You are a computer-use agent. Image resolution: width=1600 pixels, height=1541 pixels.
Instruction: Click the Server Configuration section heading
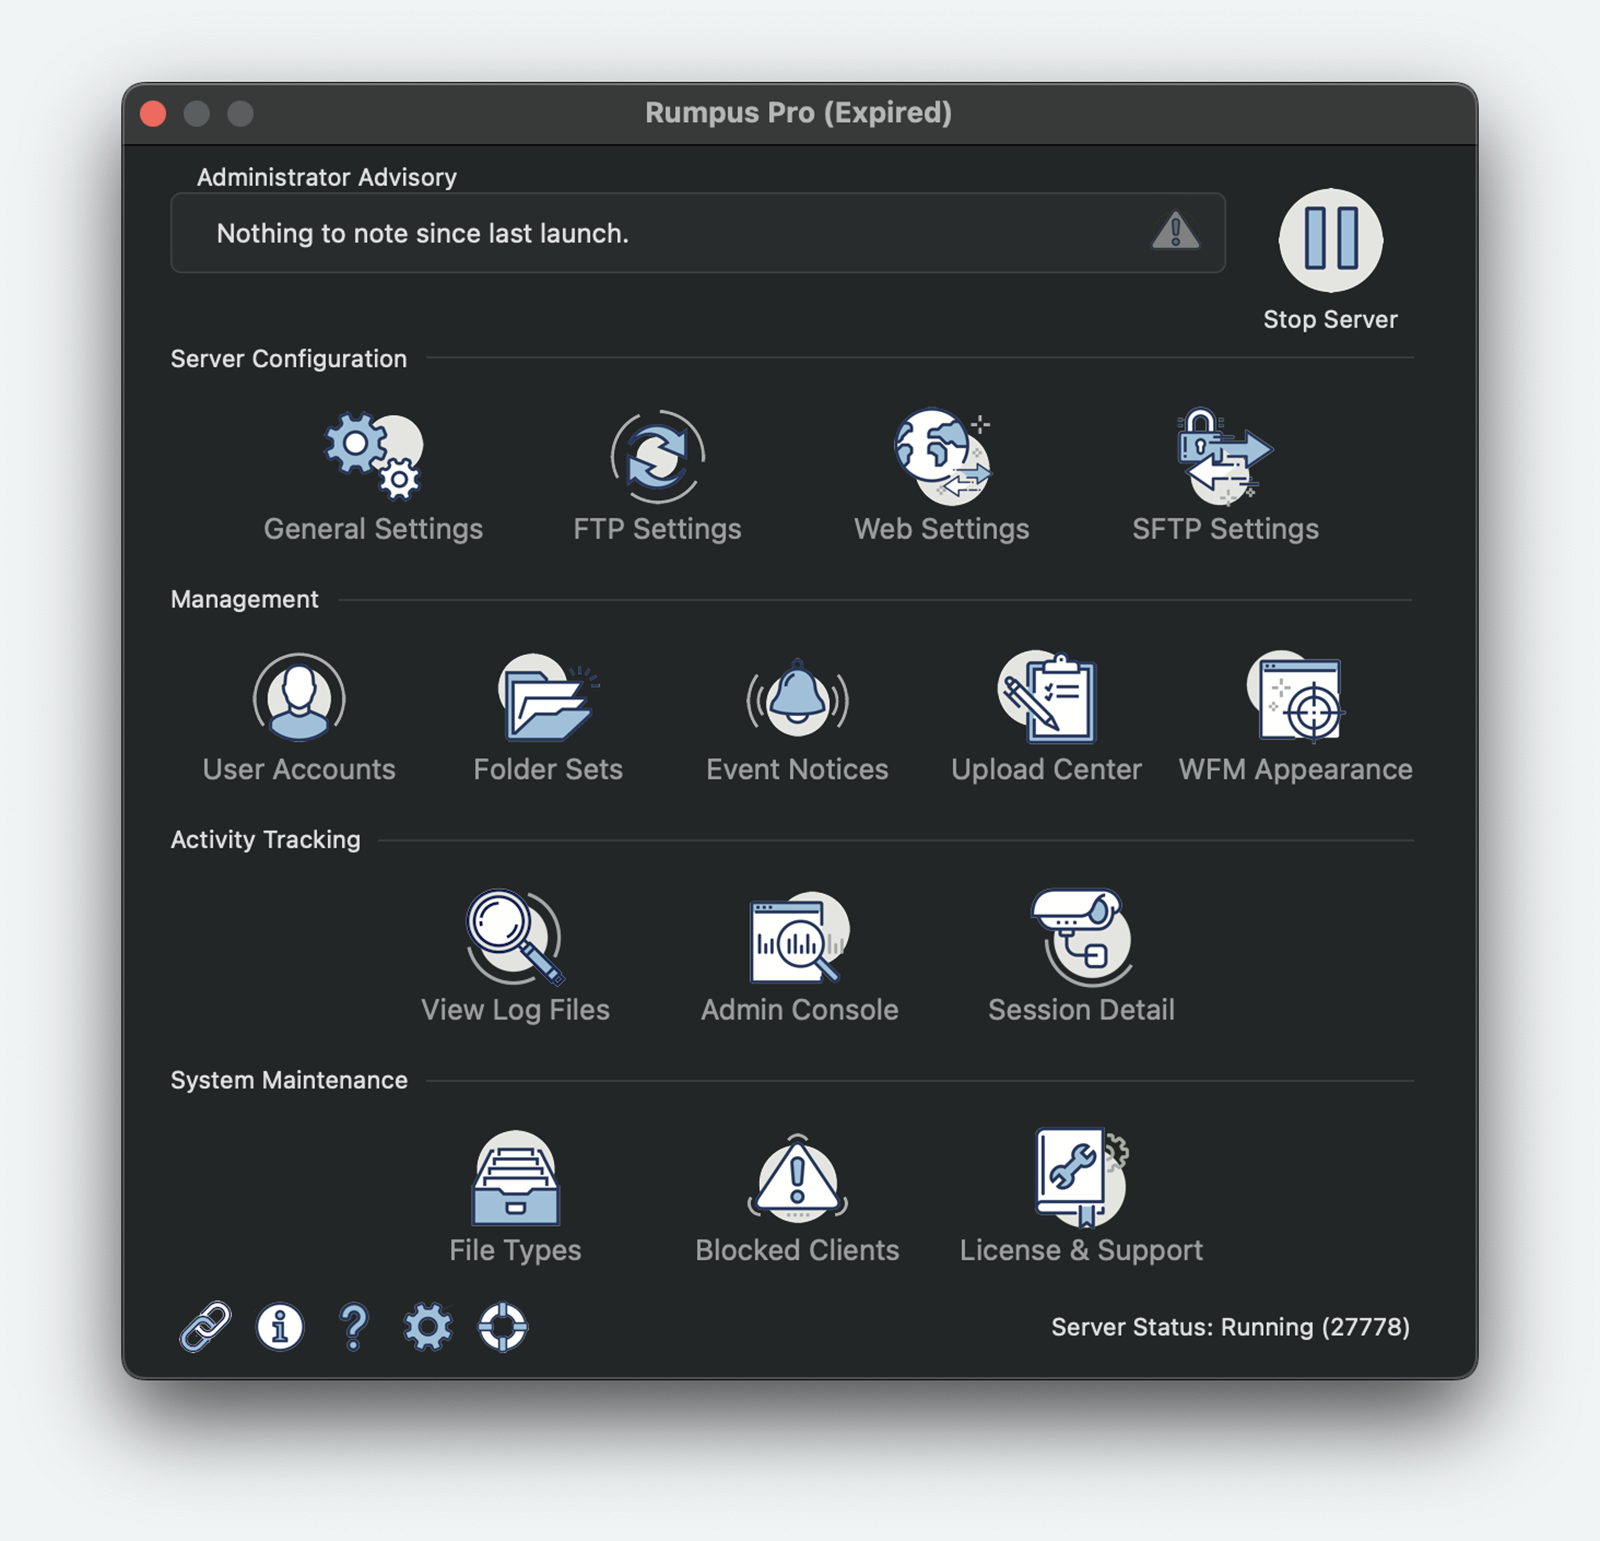point(288,358)
